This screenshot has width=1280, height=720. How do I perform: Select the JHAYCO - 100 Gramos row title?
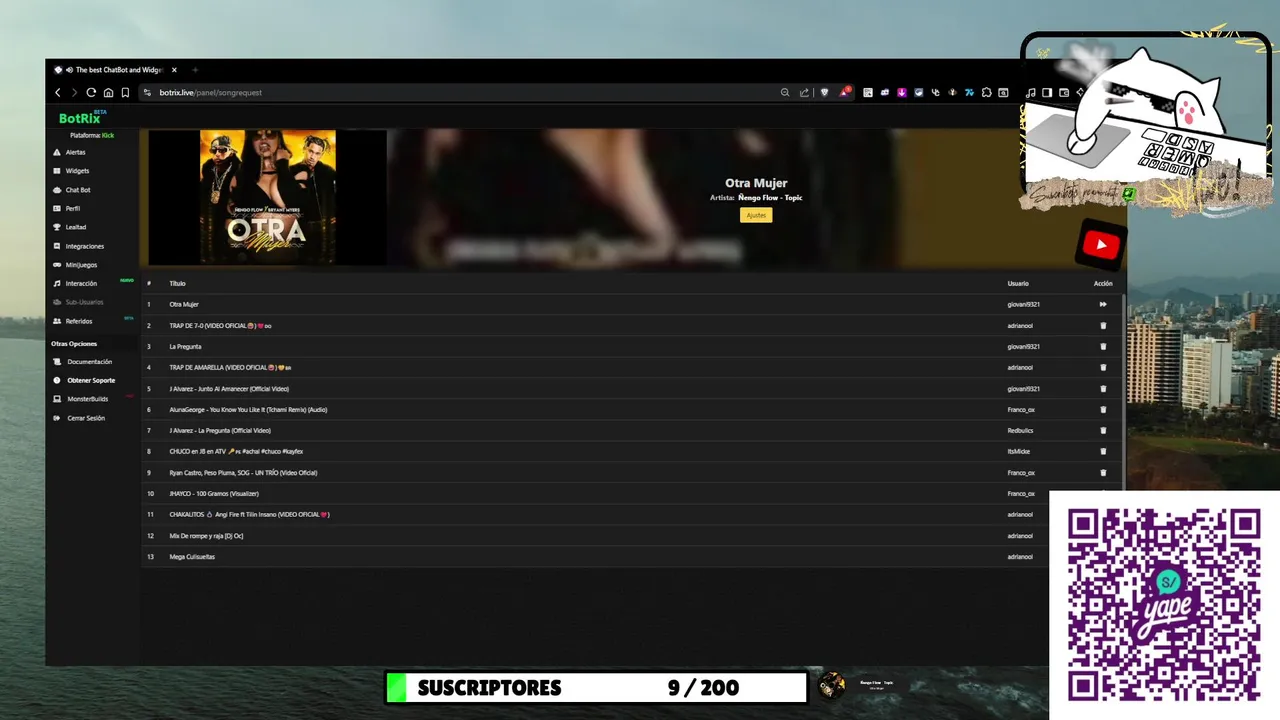tap(214, 493)
